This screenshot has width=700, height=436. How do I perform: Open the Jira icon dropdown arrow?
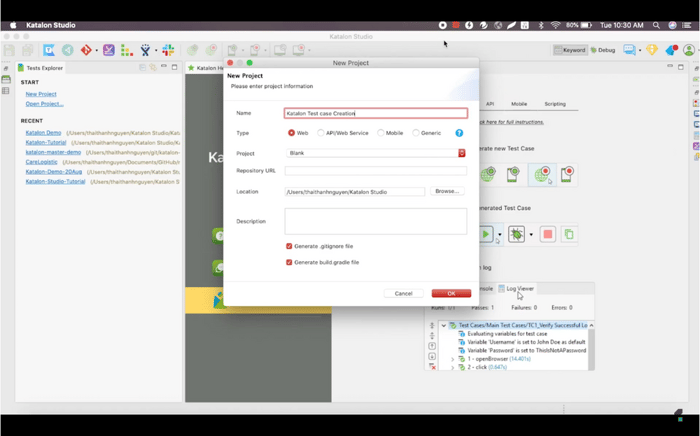156,50
